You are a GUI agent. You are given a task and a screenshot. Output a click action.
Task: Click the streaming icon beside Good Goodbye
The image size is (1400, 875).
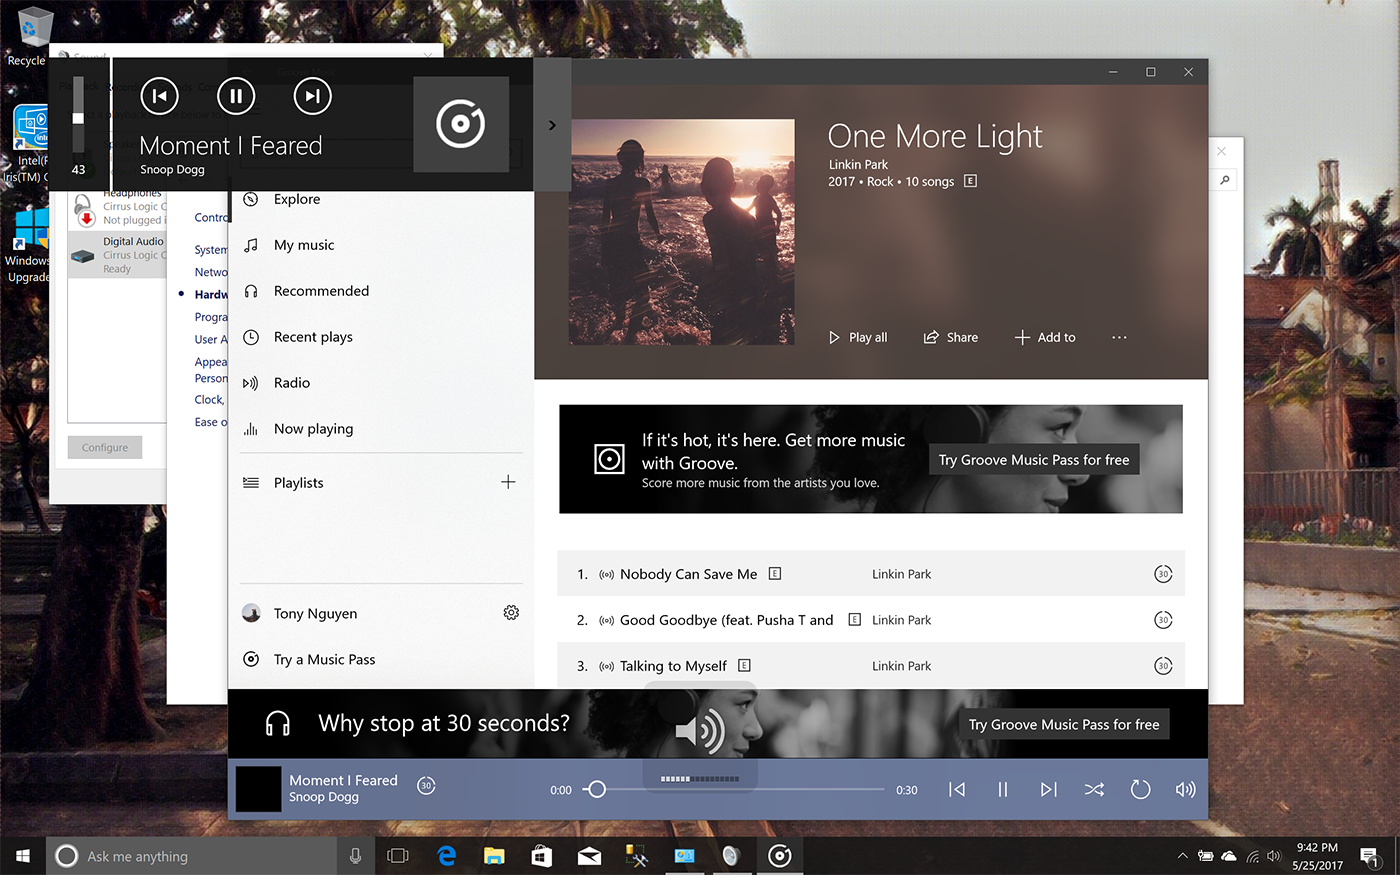click(606, 621)
